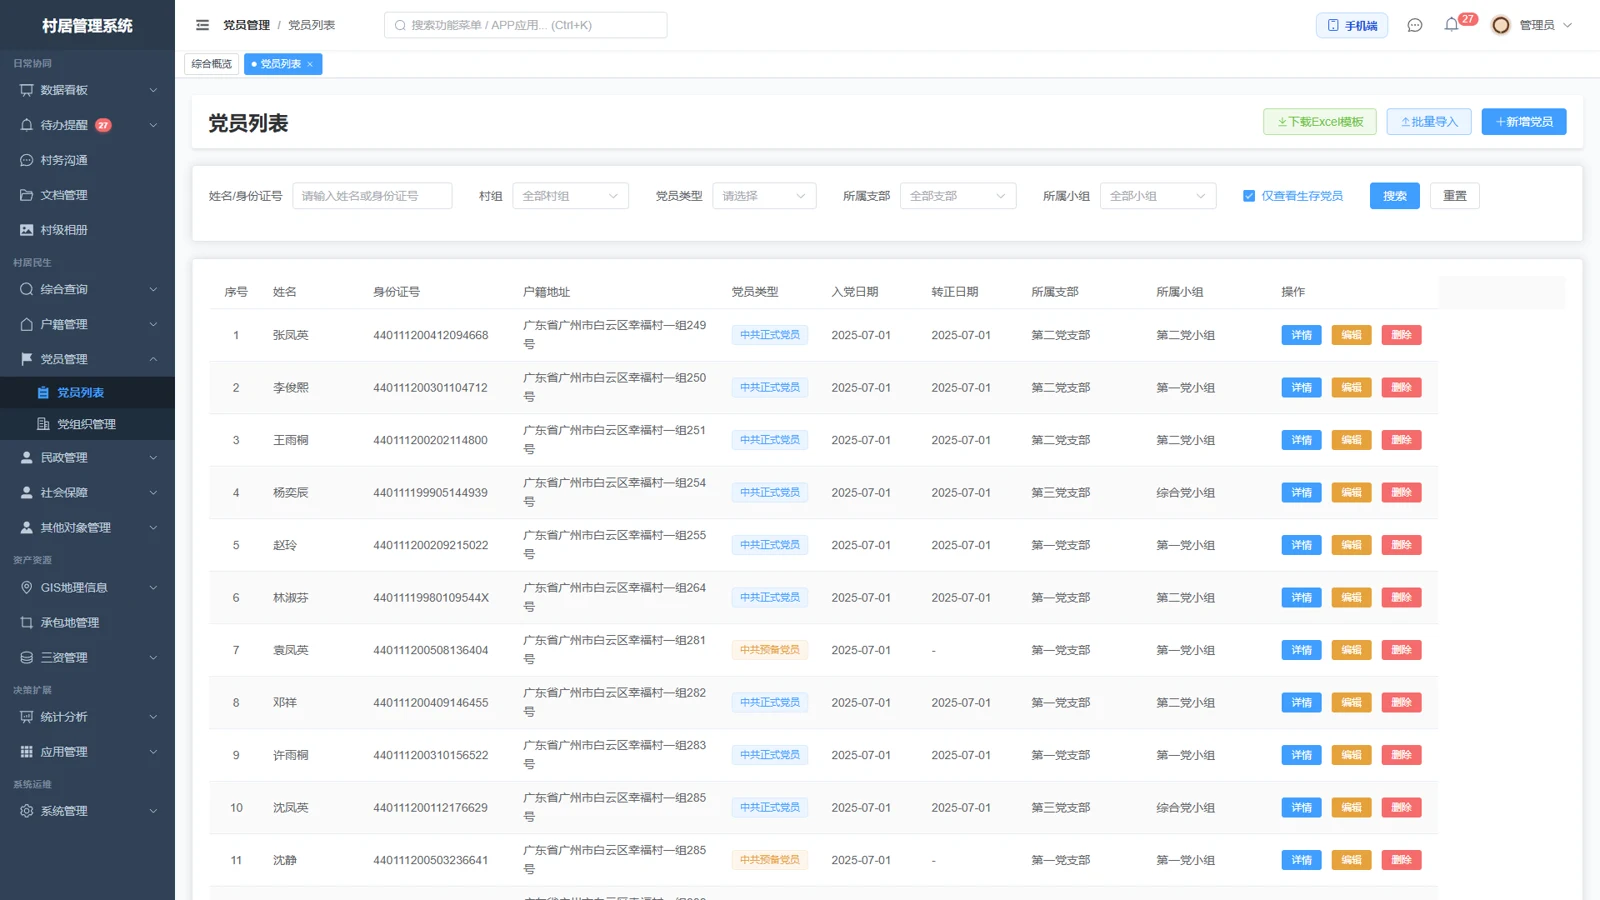The image size is (1600, 900).
Task: Close the 党员列表 tab
Action: (310, 64)
